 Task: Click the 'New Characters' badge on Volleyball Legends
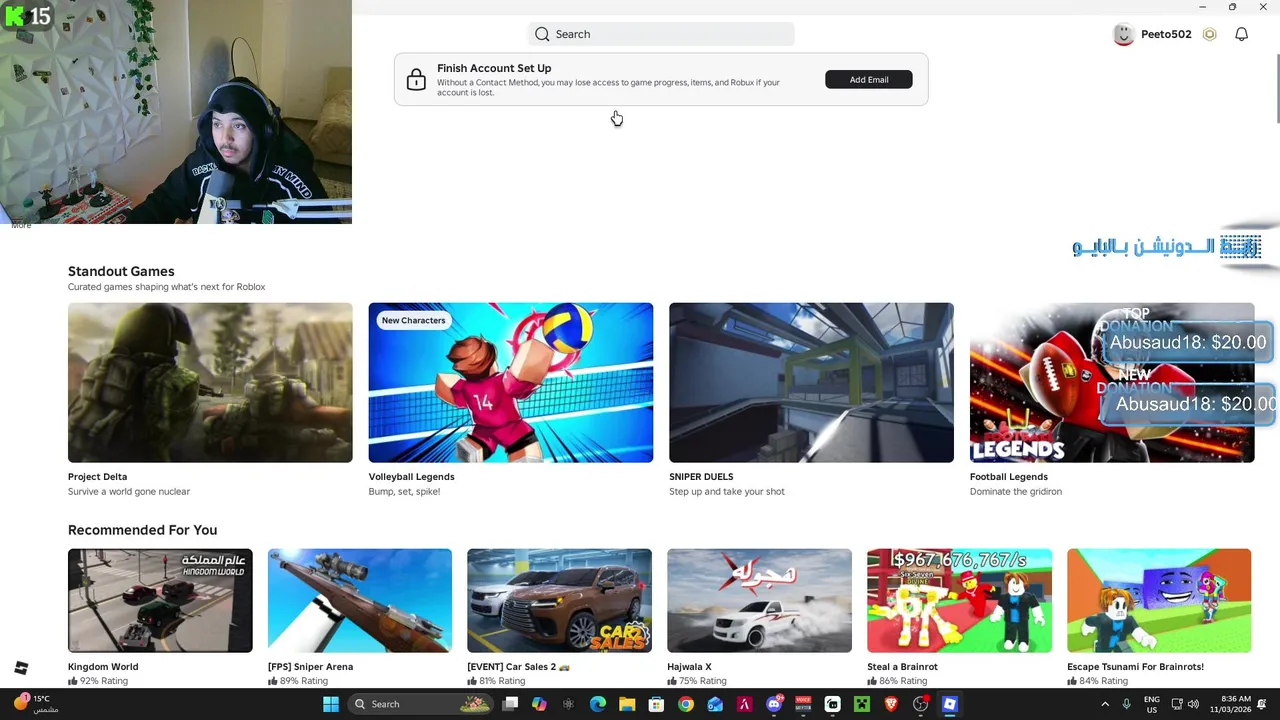click(413, 320)
